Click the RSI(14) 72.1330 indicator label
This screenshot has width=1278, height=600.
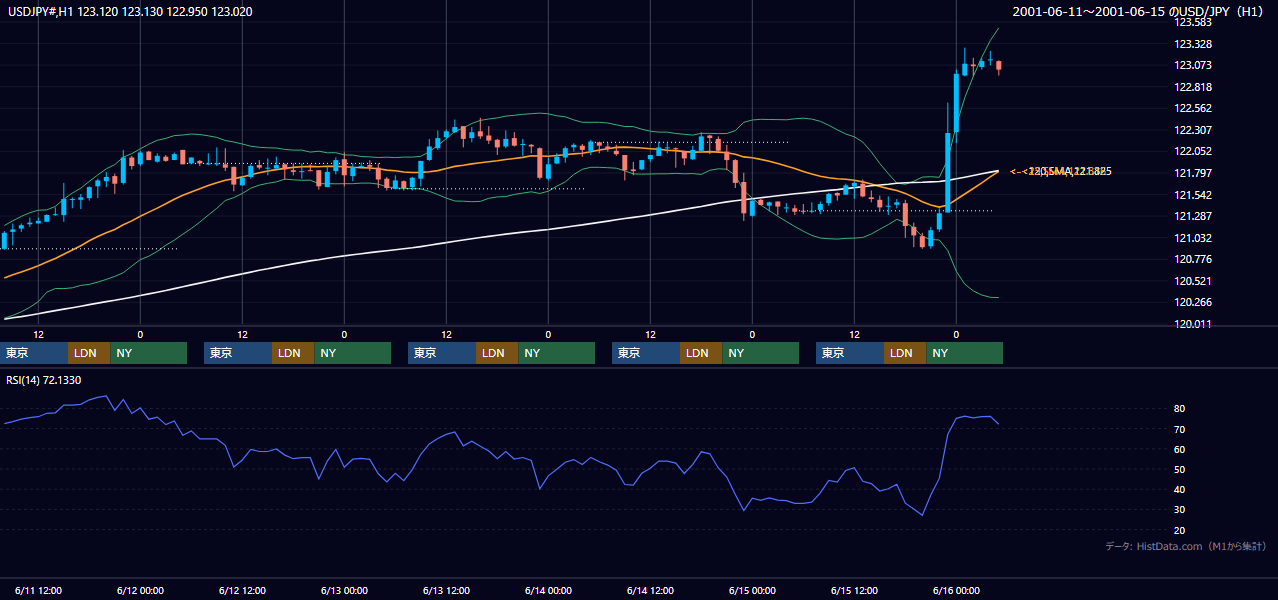coord(43,380)
